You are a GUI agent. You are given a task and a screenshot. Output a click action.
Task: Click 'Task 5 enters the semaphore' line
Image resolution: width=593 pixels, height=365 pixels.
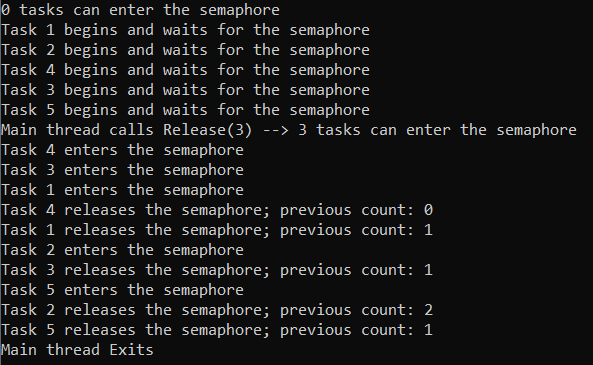pyautogui.click(x=123, y=290)
